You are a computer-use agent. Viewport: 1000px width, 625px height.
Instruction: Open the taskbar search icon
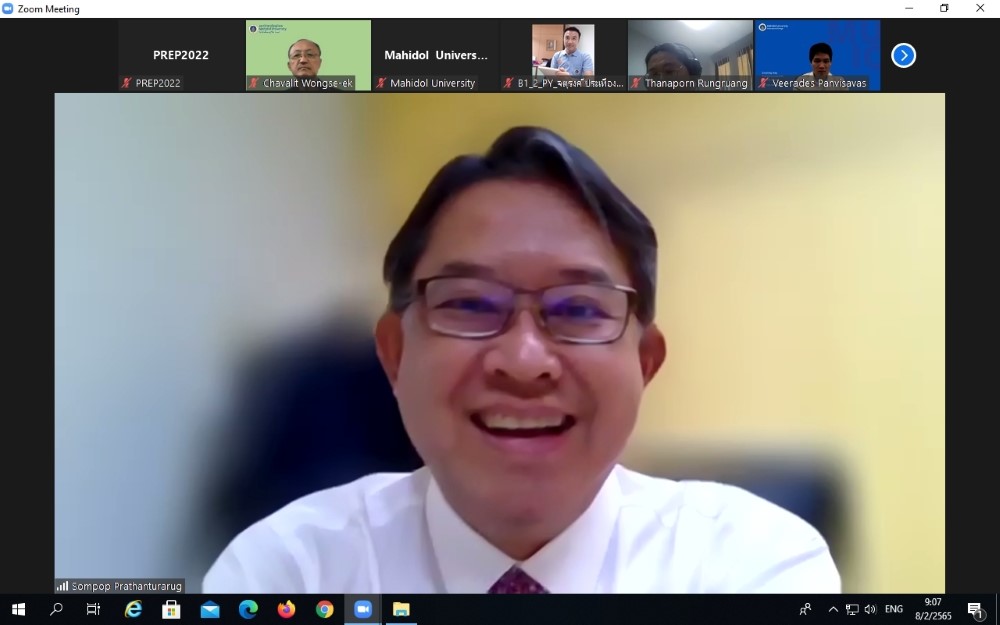(56, 609)
